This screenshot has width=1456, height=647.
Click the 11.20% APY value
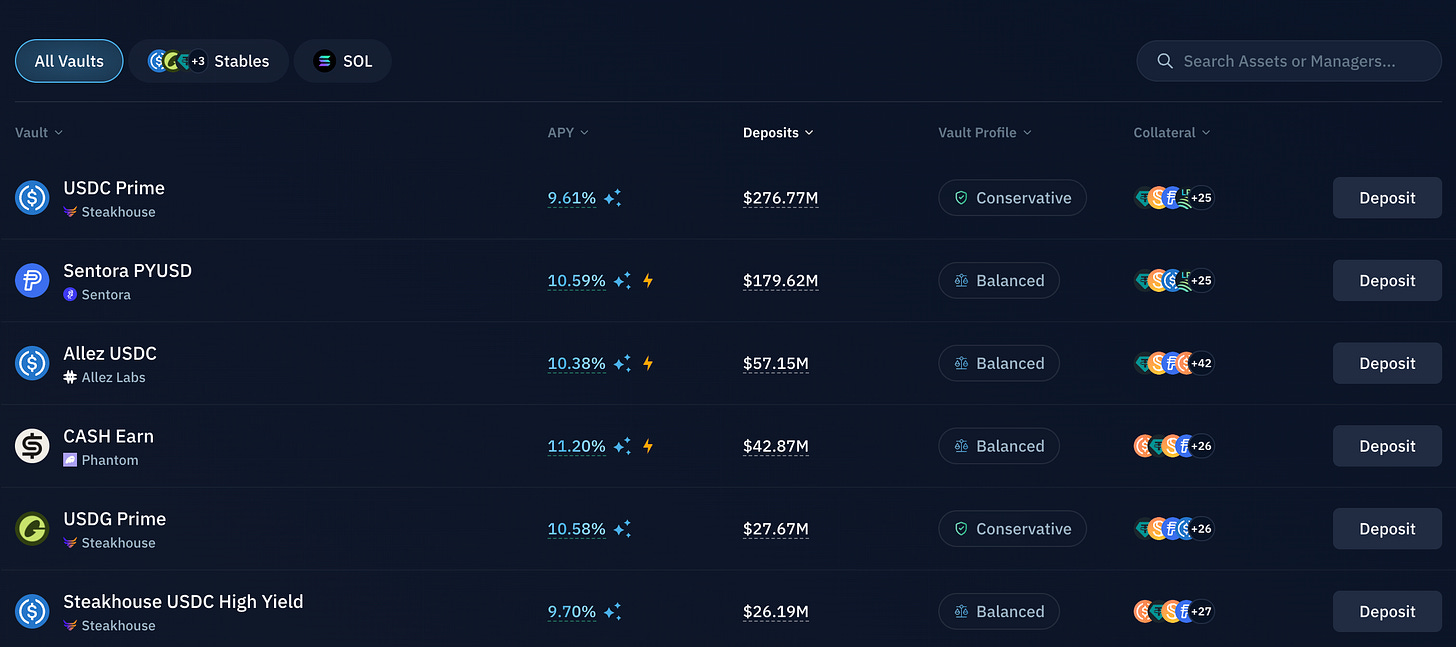click(x=577, y=446)
